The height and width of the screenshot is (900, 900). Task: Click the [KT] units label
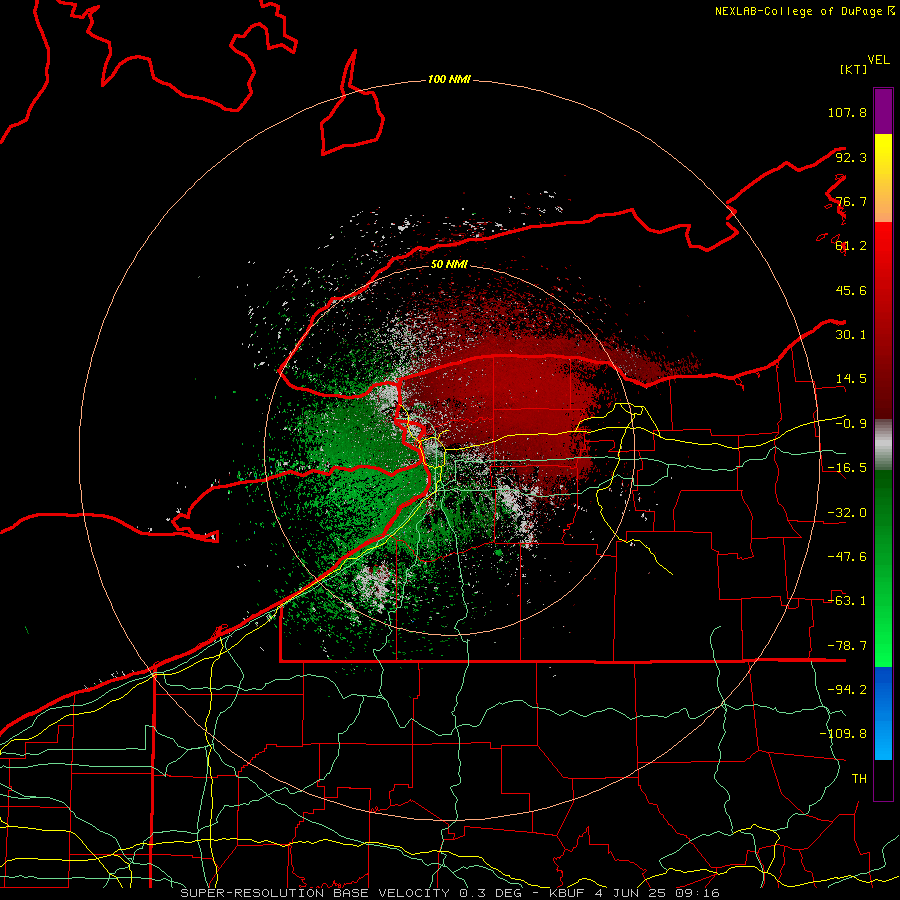pyautogui.click(x=854, y=69)
